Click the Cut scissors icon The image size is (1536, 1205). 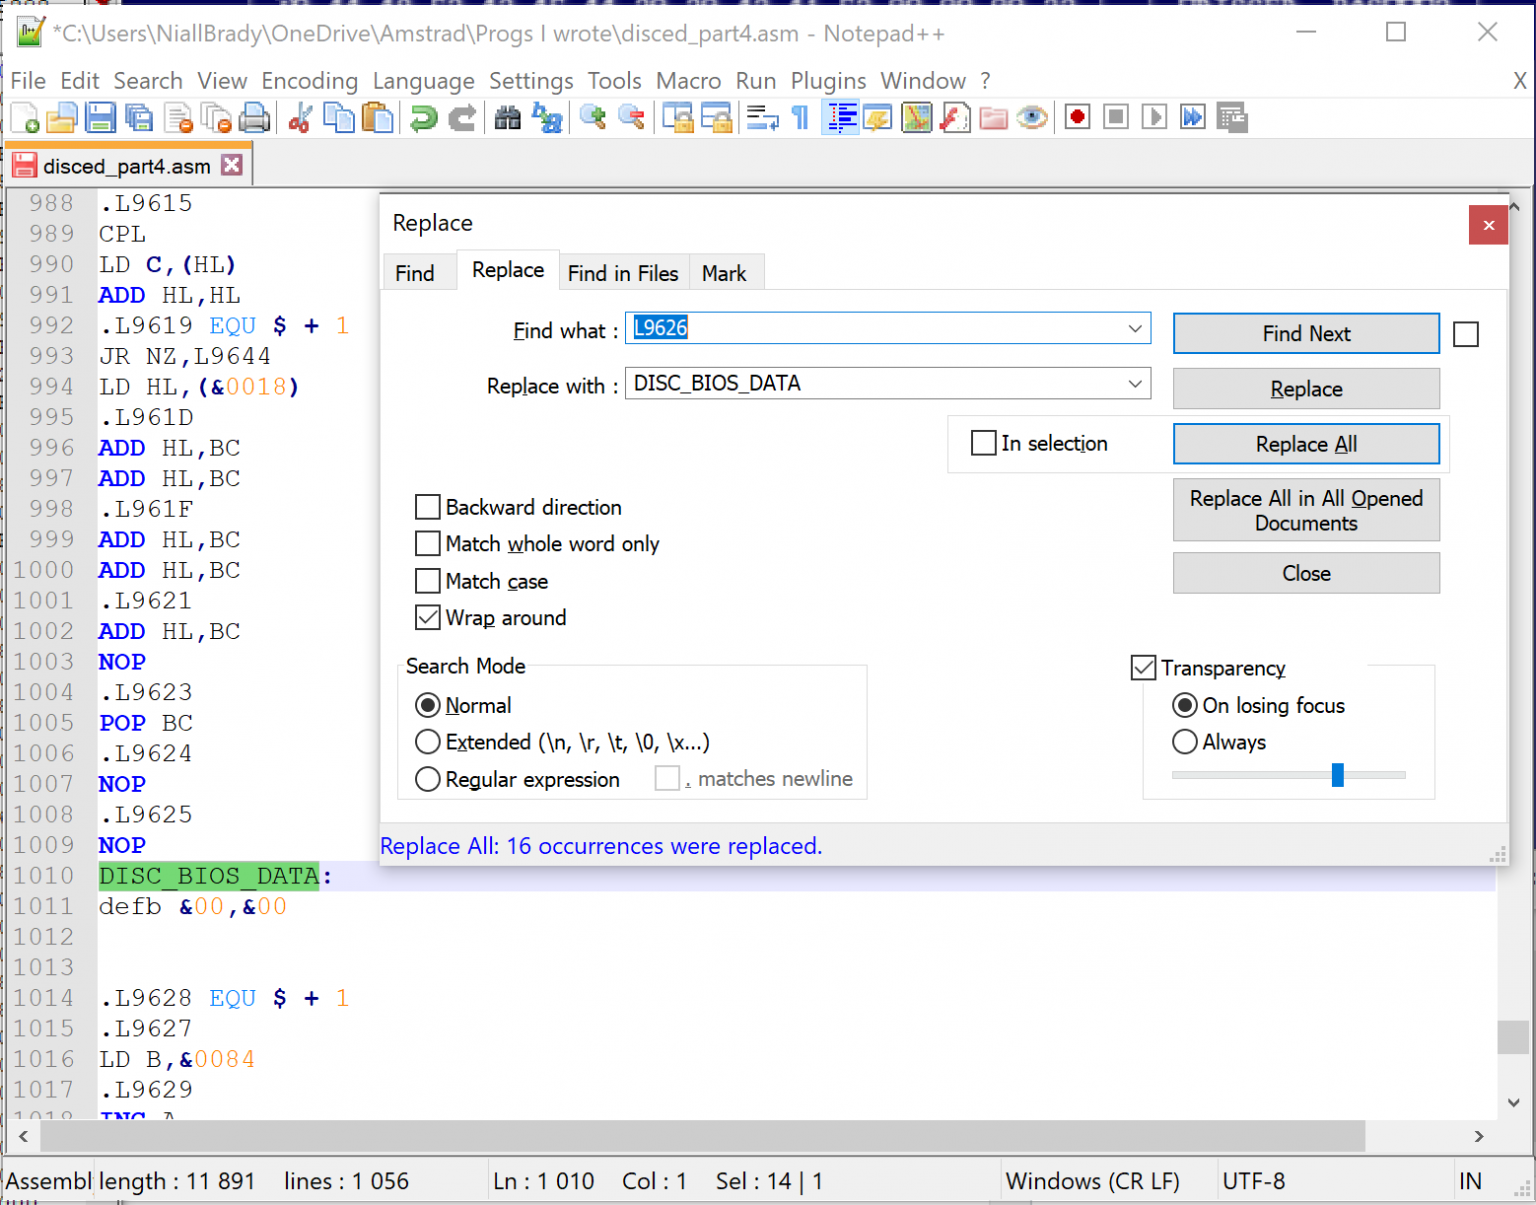(299, 118)
